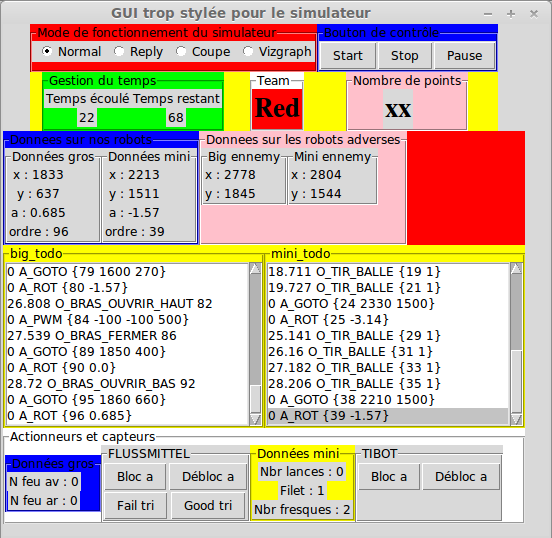The width and height of the screenshot is (552, 538).
Task: Click Mini ennemy x : 2804
Action: coord(316,175)
